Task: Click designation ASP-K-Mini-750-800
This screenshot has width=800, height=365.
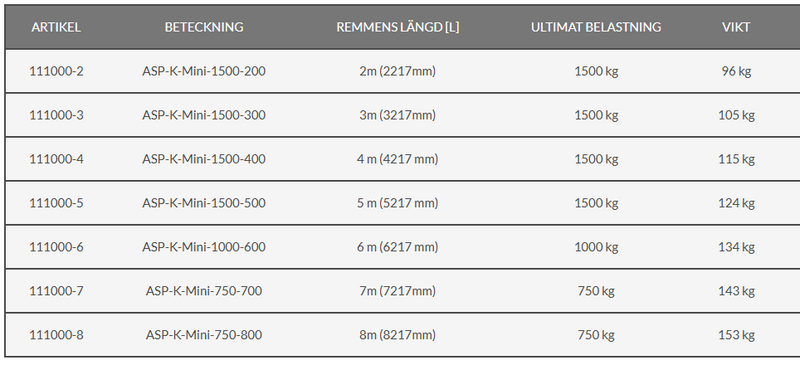Action: pyautogui.click(x=204, y=334)
